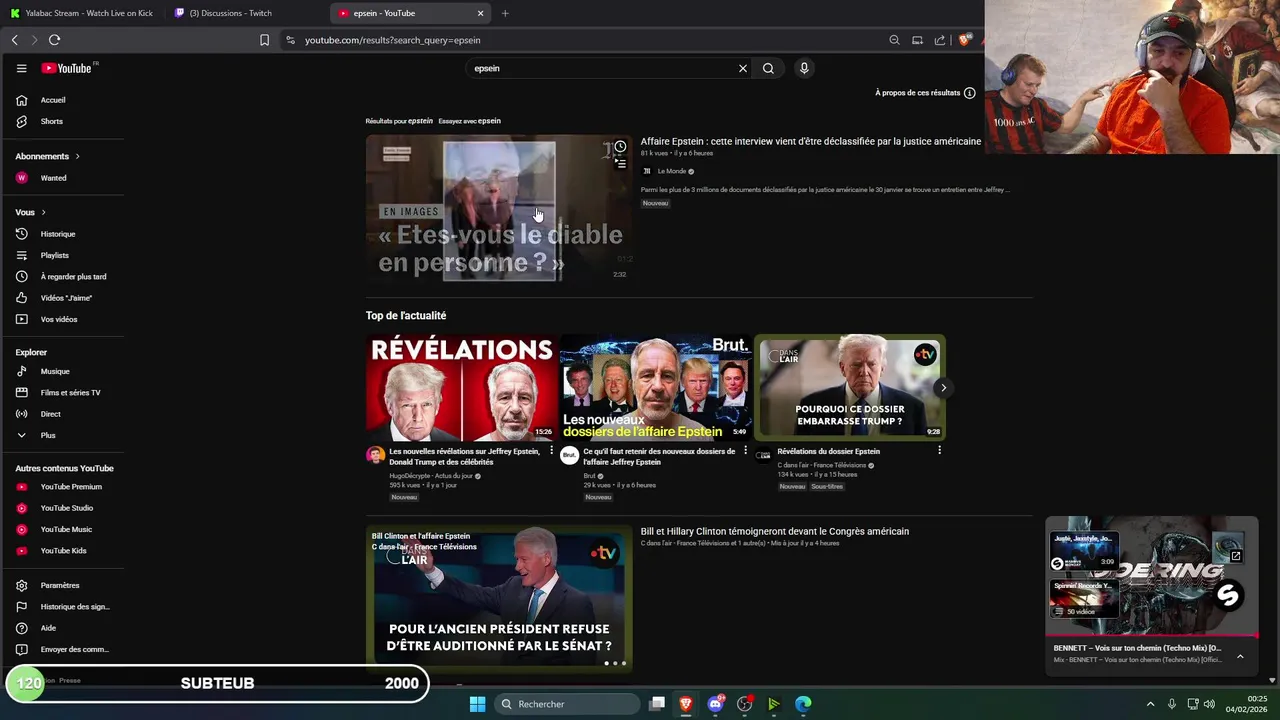Add Le Monde video to Watch Later
1280x720 pixels.
tap(620, 147)
